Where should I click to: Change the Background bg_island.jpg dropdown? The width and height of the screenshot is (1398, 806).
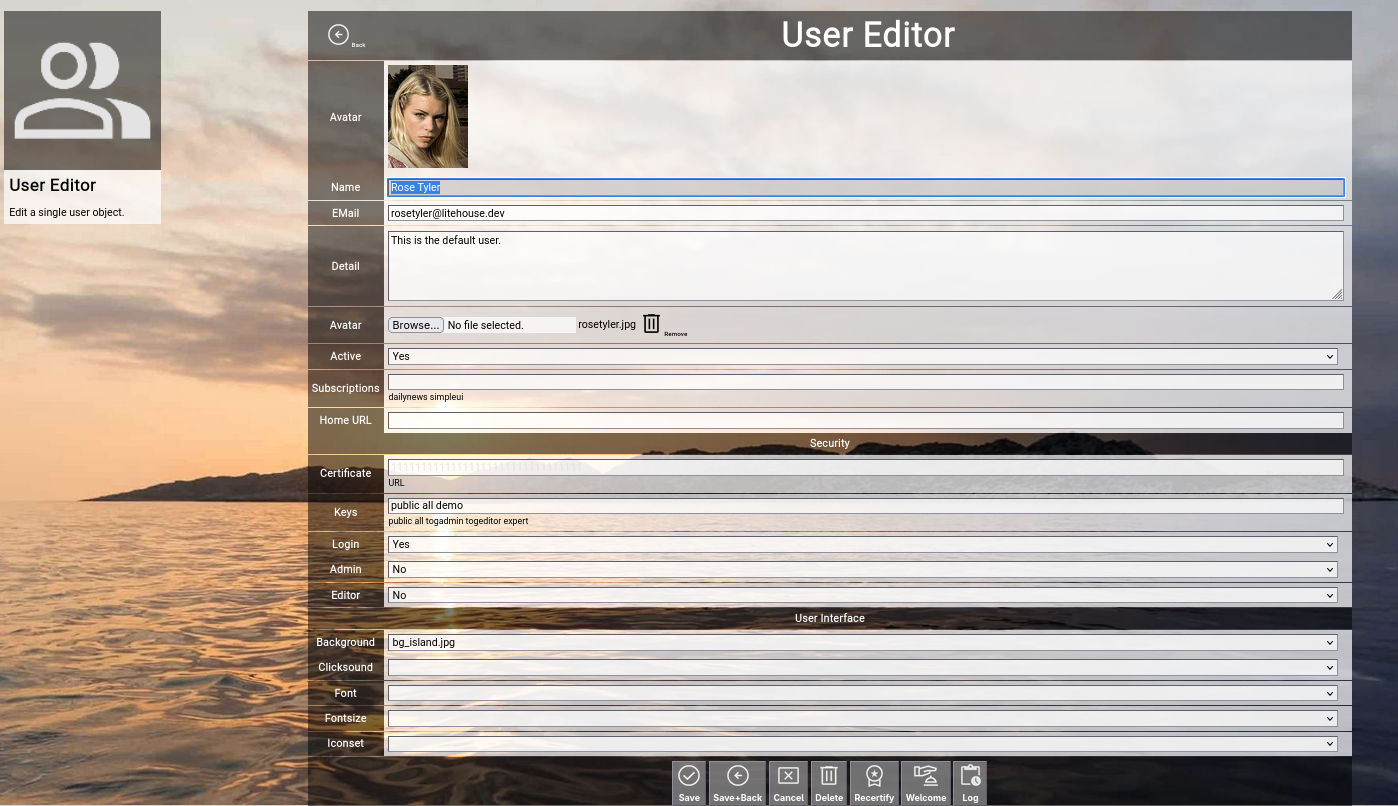click(x=864, y=643)
